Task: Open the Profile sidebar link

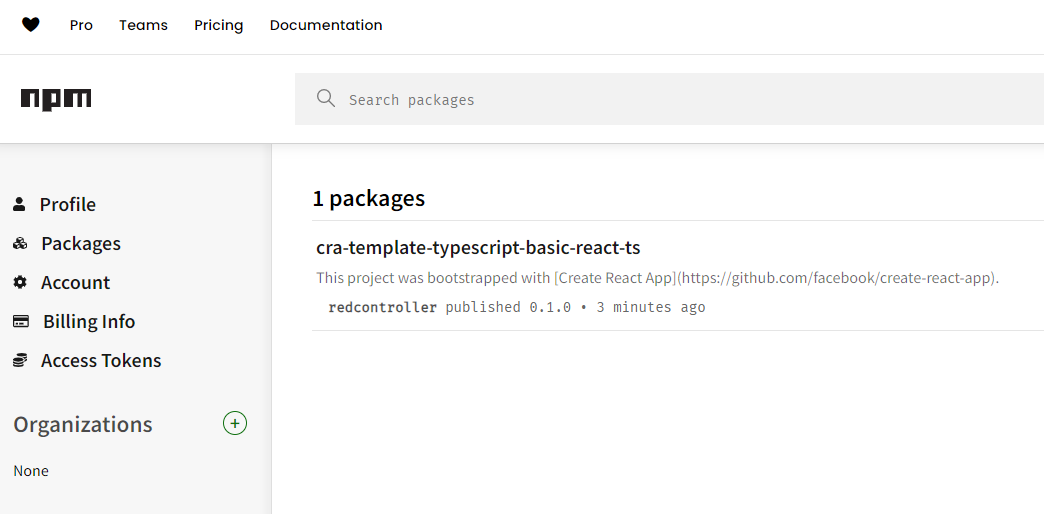Action: (67, 204)
